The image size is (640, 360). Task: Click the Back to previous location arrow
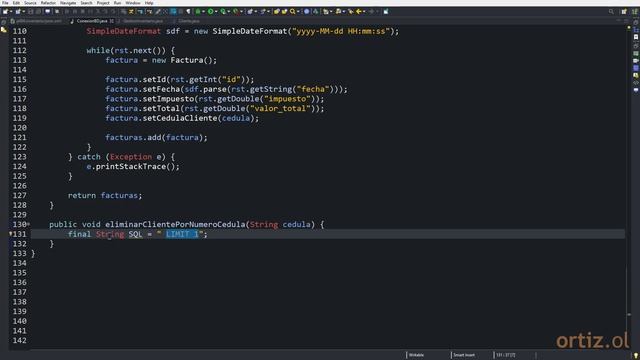[359, 11]
